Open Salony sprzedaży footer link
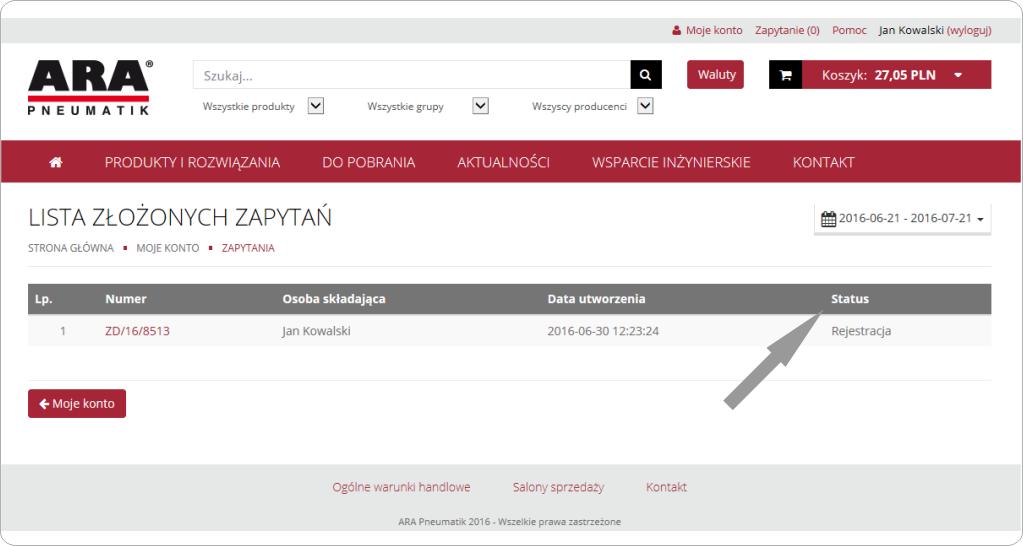This screenshot has height=546, width=1023. pyautogui.click(x=558, y=487)
